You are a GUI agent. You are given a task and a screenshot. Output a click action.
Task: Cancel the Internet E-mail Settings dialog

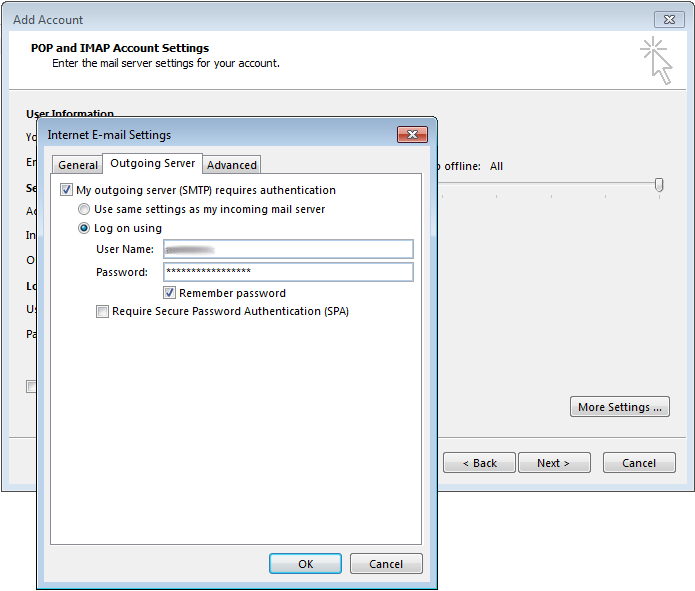(386, 564)
